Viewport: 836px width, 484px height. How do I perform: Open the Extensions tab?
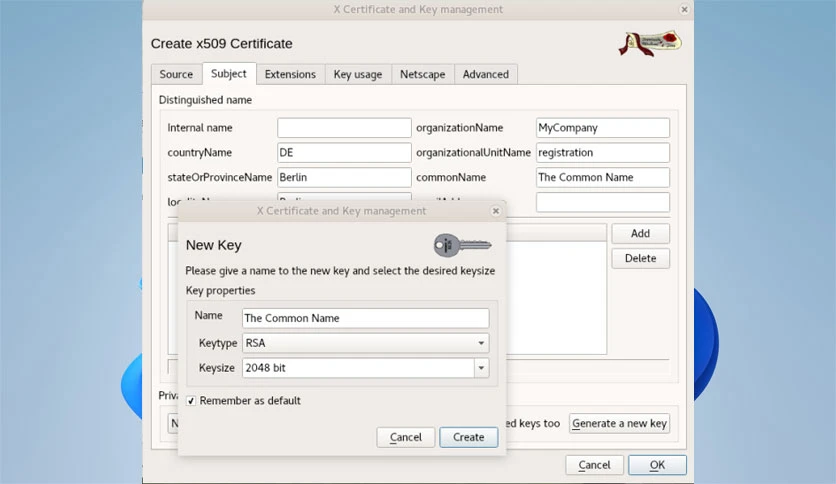coord(291,74)
